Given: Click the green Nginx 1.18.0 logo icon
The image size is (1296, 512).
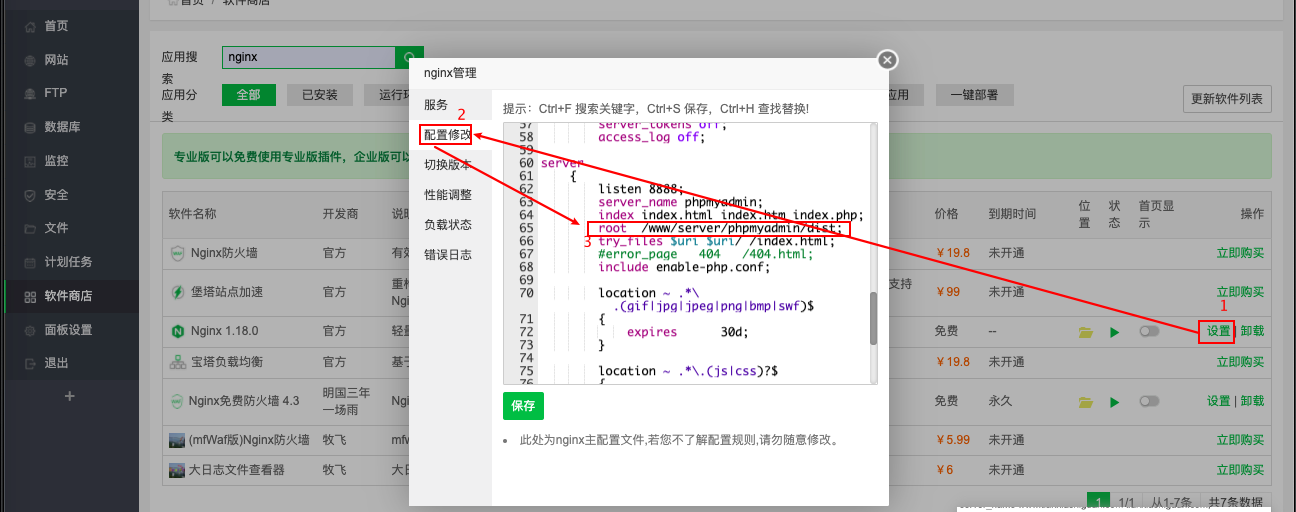Looking at the screenshot, I should point(177,331).
